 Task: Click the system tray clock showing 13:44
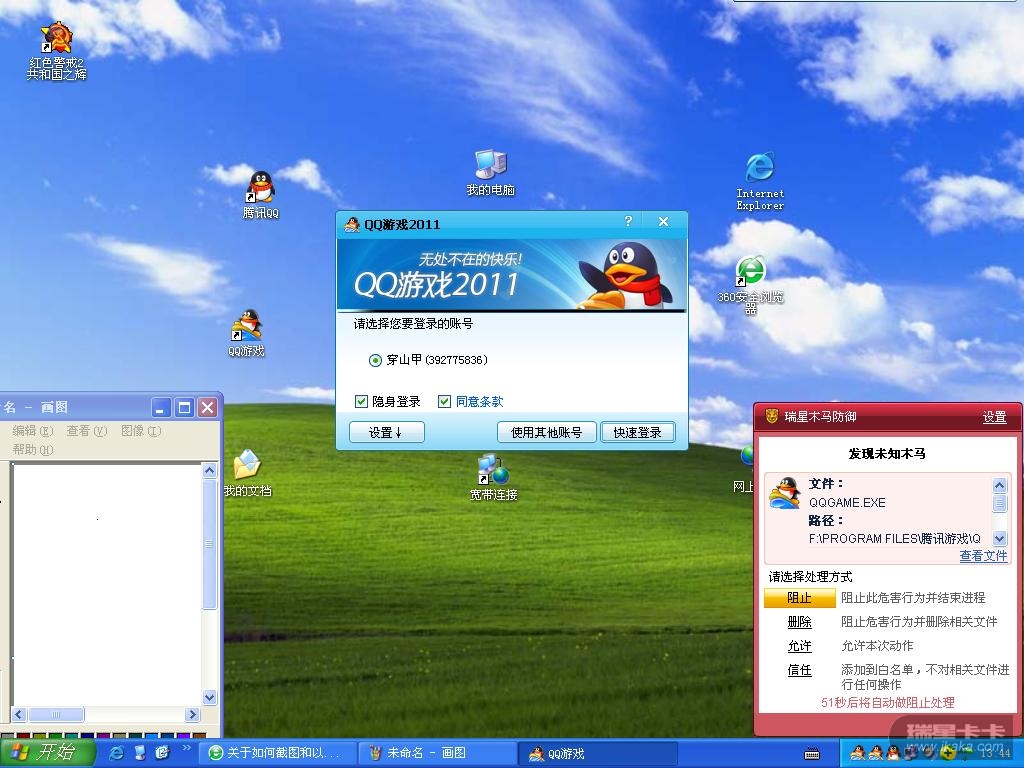tap(994, 754)
